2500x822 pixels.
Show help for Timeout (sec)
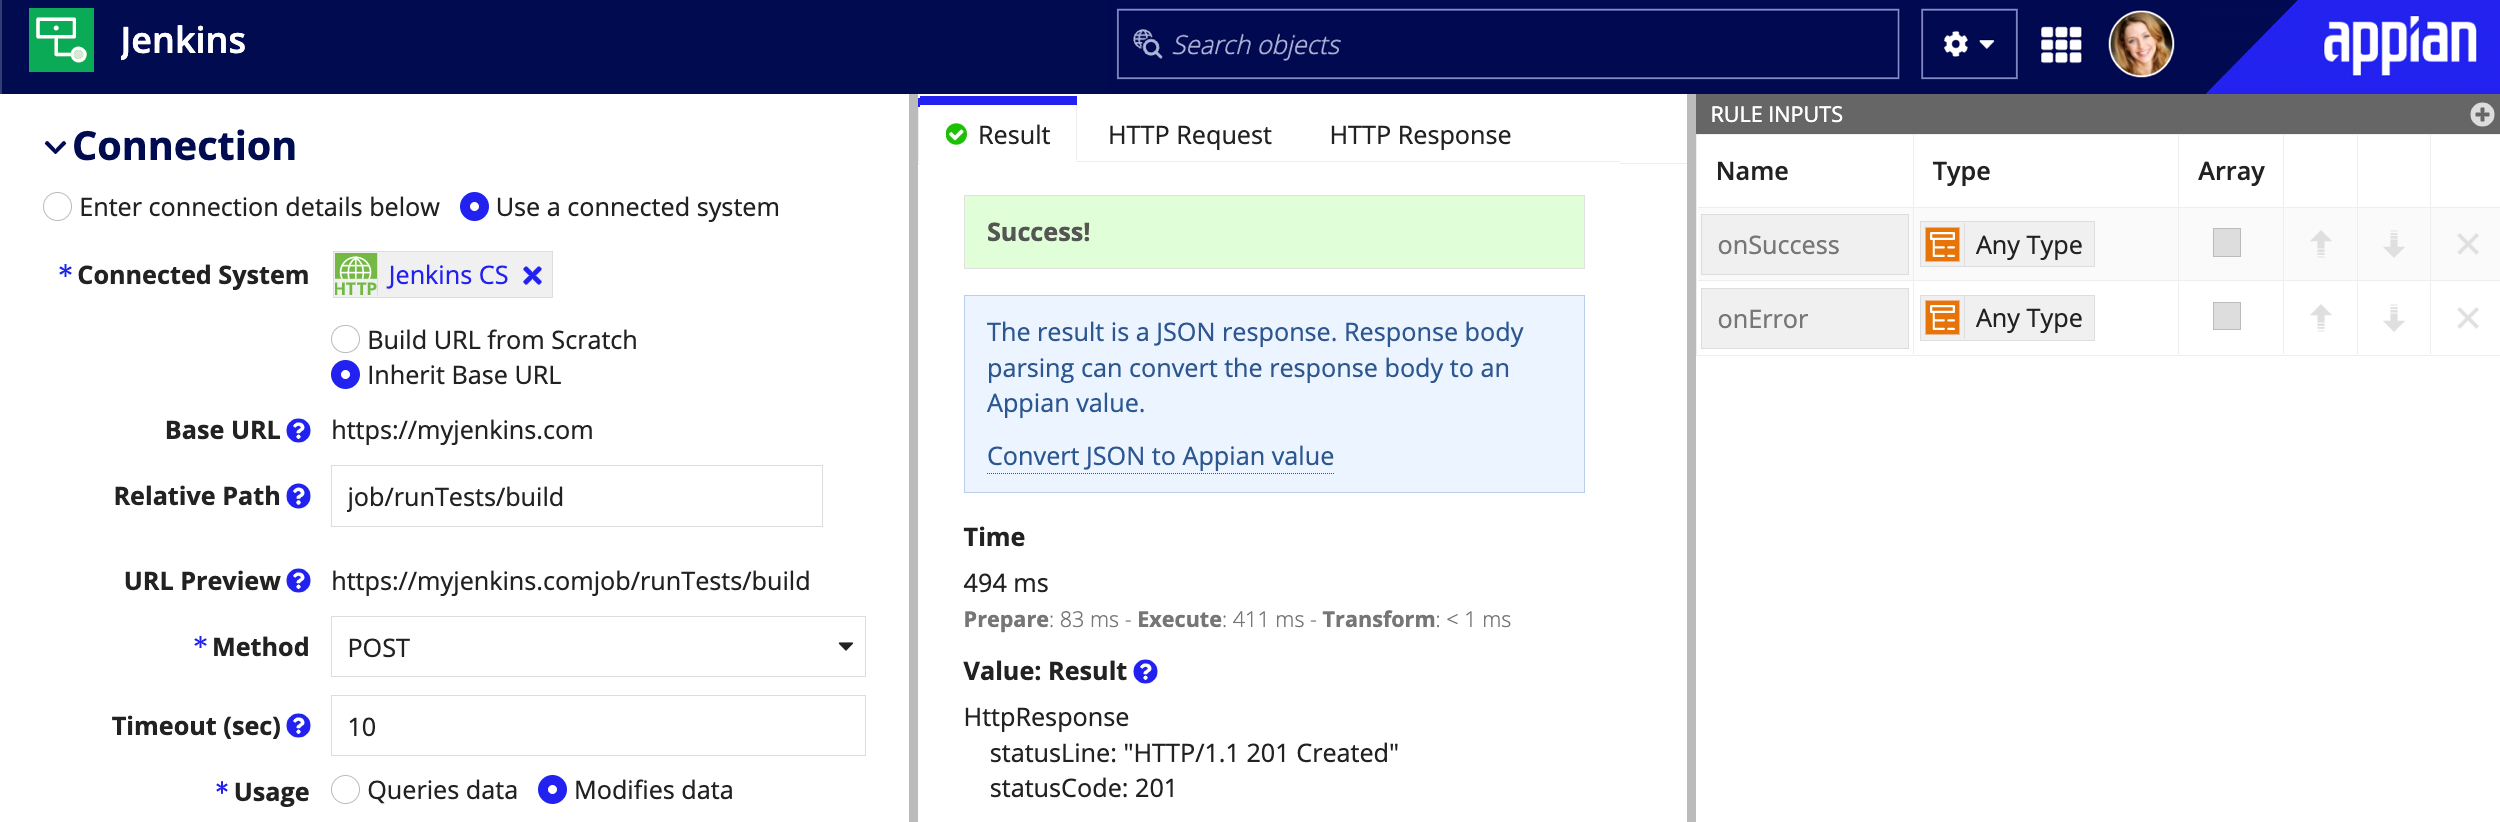point(298,726)
